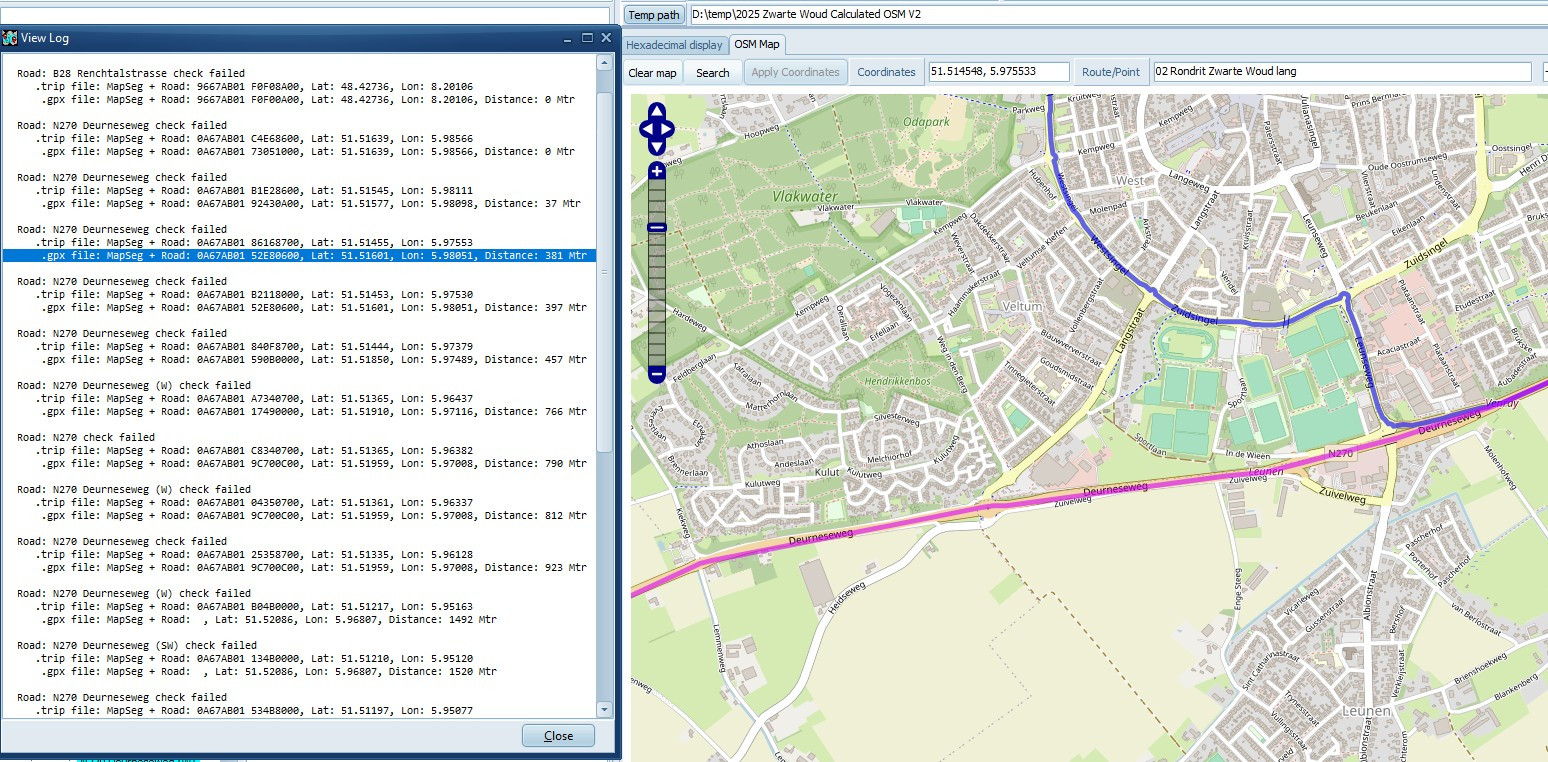Screen dimensions: 1548x762
Task: Pan the OSM map north with the up arrow
Action: pyautogui.click(x=657, y=110)
